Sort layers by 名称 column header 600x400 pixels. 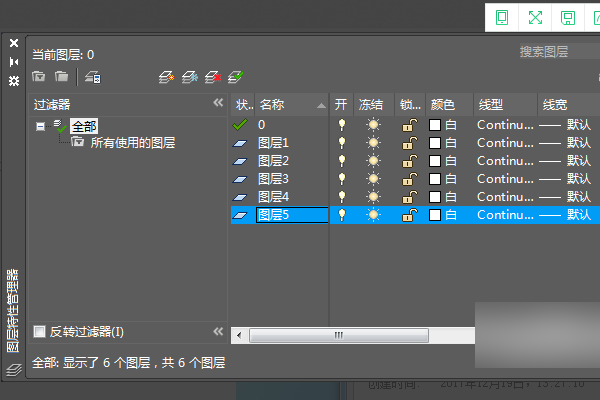(x=292, y=104)
